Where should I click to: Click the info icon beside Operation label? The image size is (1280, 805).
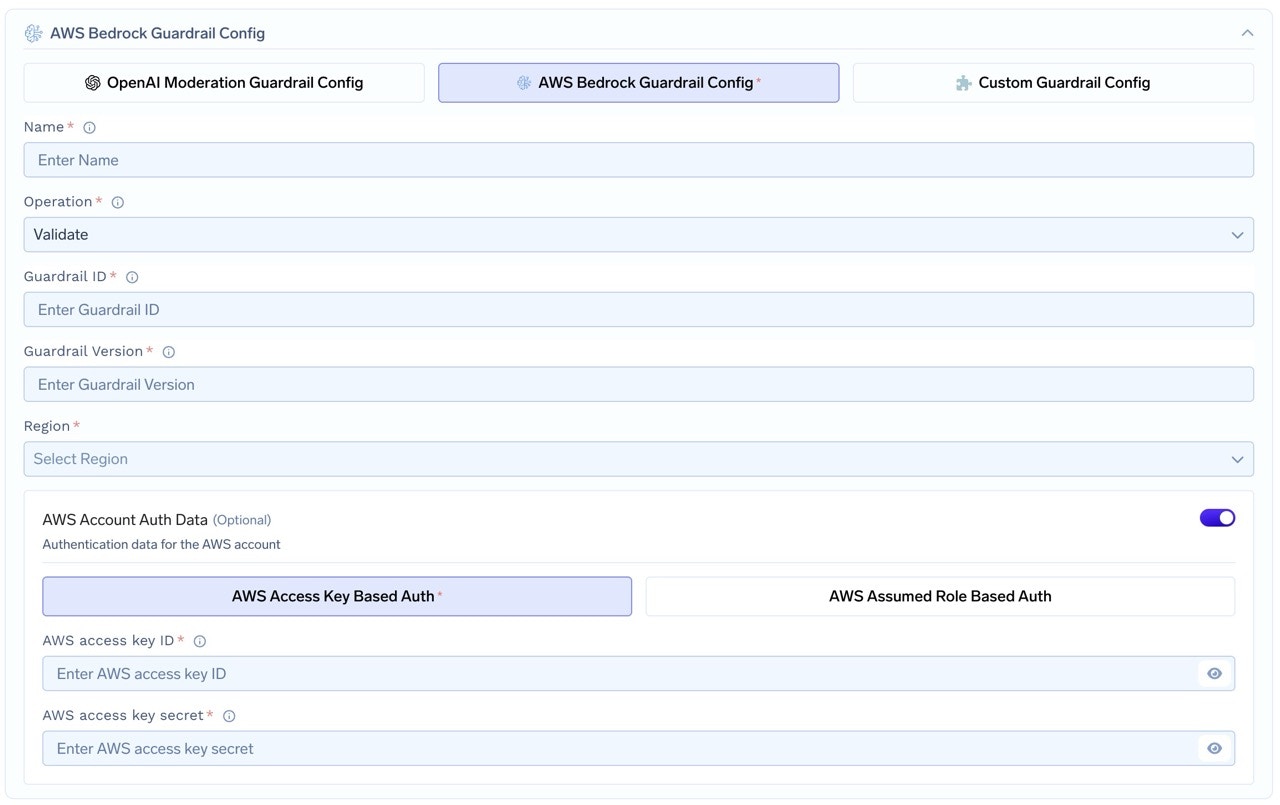[x=117, y=203]
